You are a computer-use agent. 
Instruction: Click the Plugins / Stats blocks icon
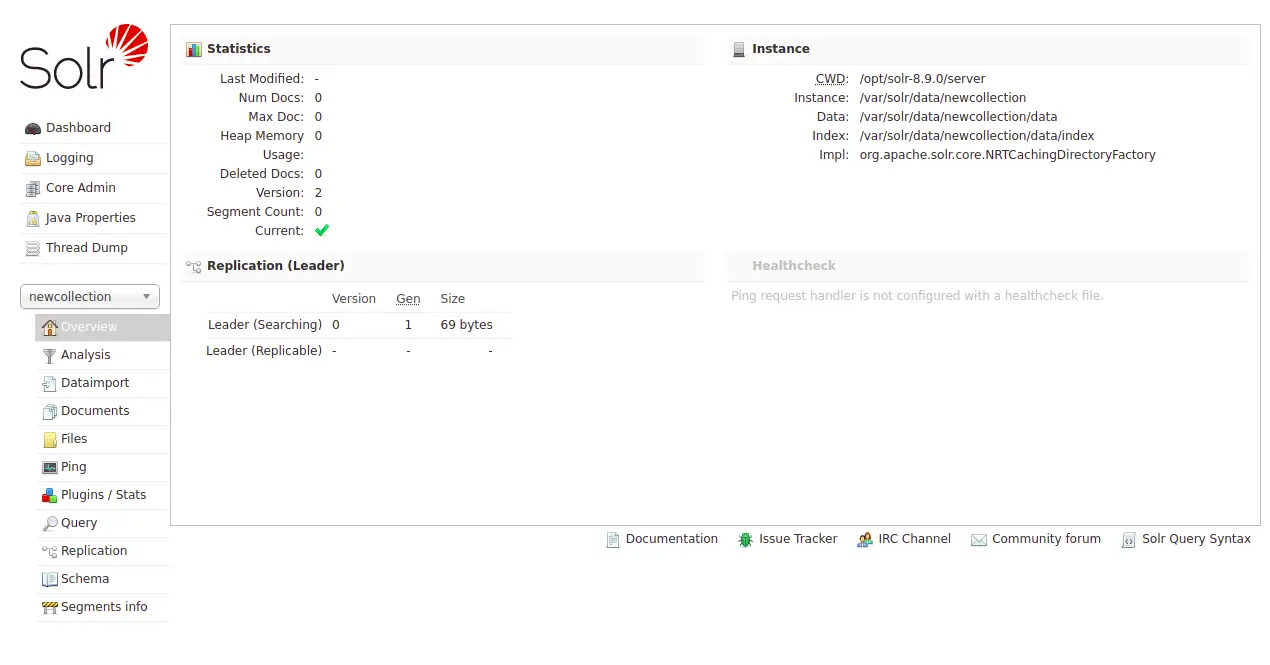50,495
